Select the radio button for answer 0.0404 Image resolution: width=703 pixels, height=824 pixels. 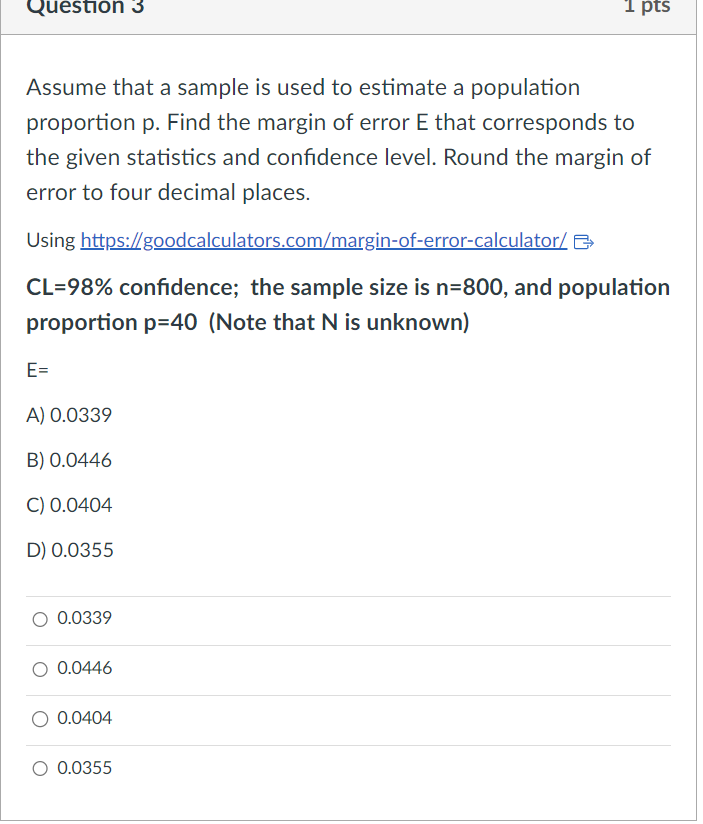click(x=39, y=718)
